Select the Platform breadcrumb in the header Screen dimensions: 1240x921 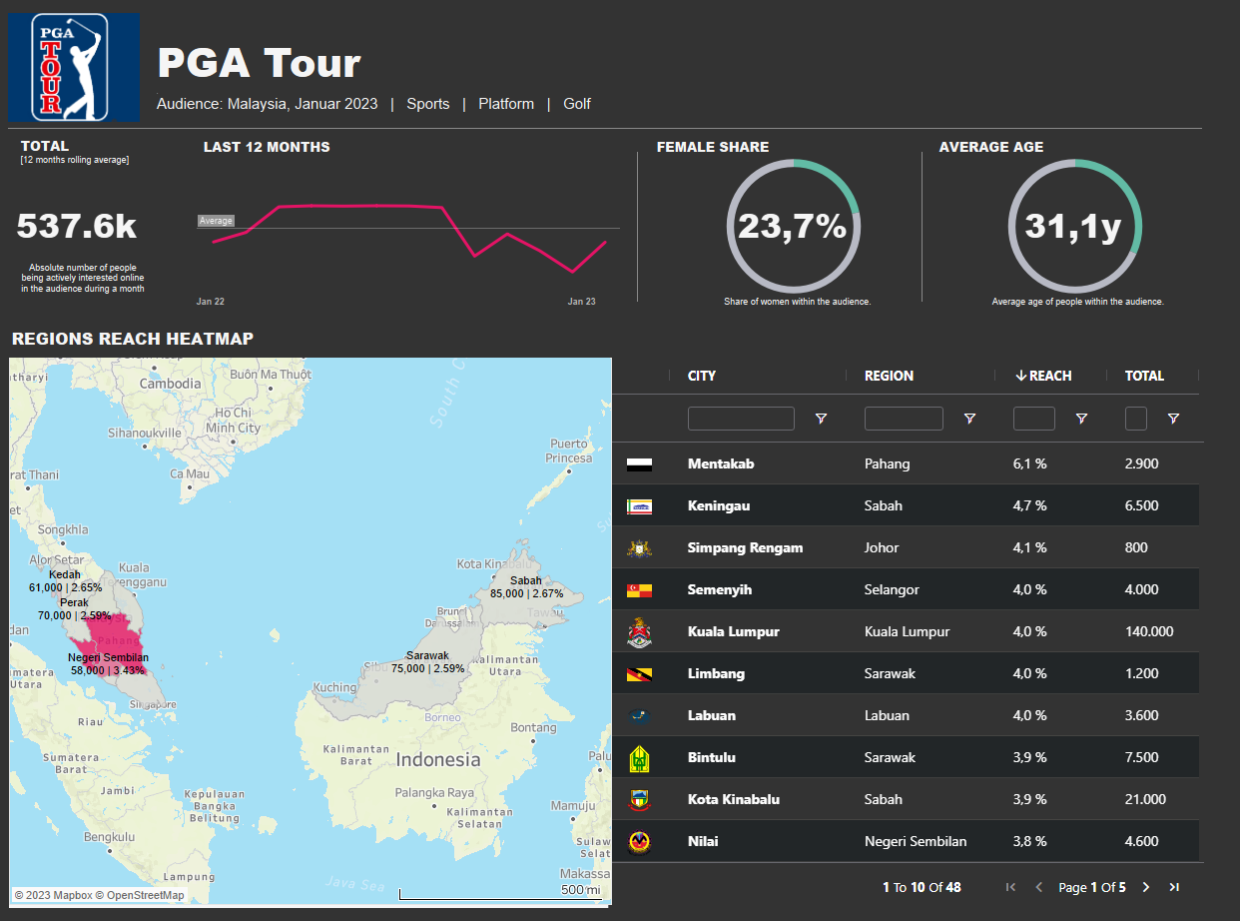pos(506,104)
